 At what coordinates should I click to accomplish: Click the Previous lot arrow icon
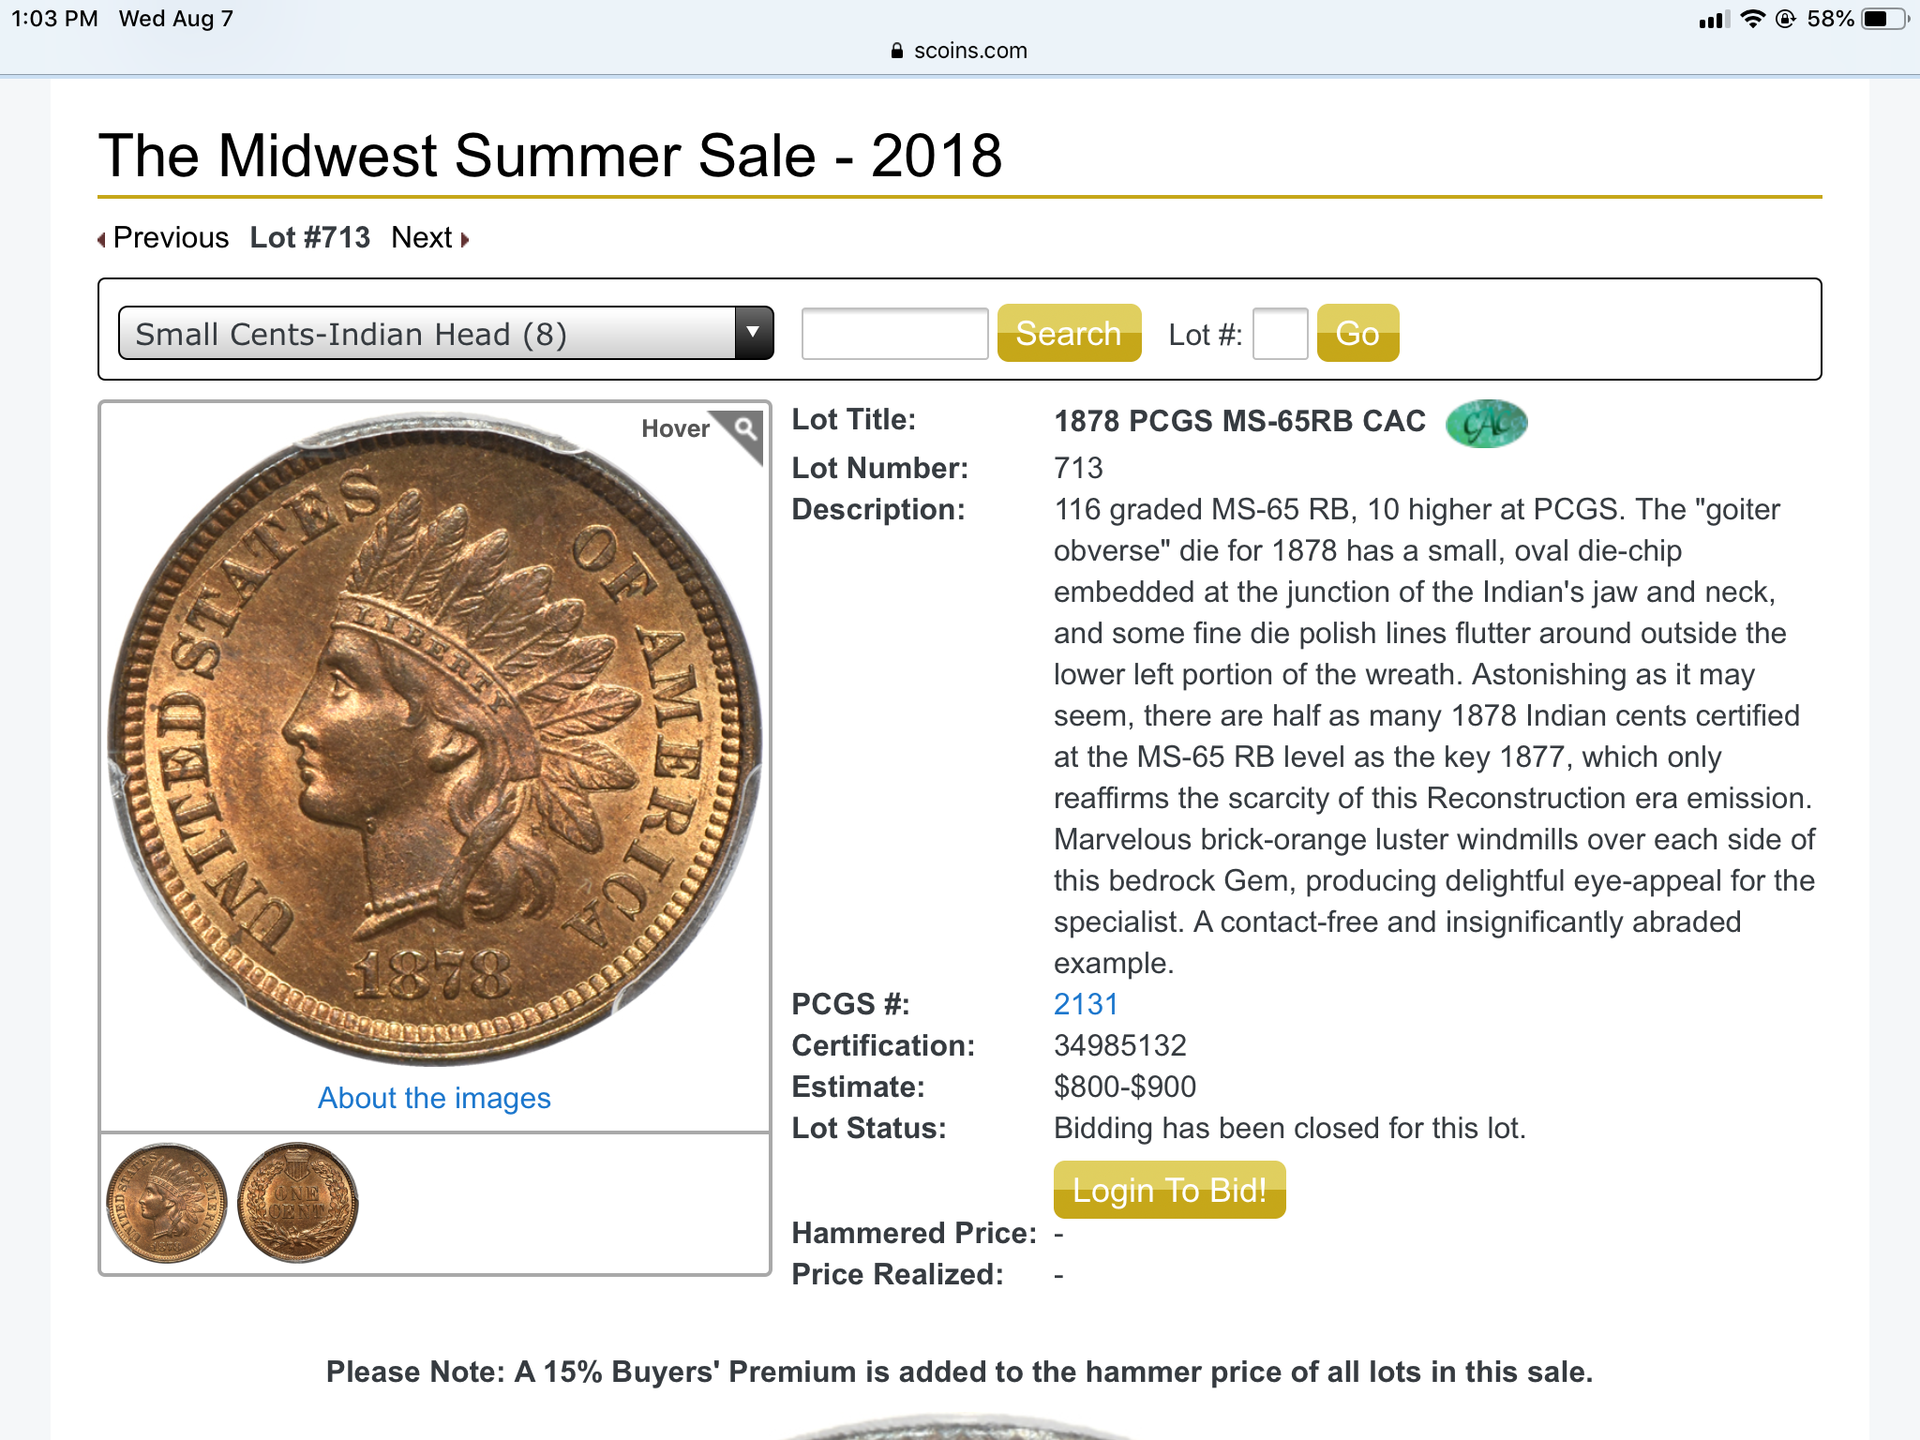101,239
